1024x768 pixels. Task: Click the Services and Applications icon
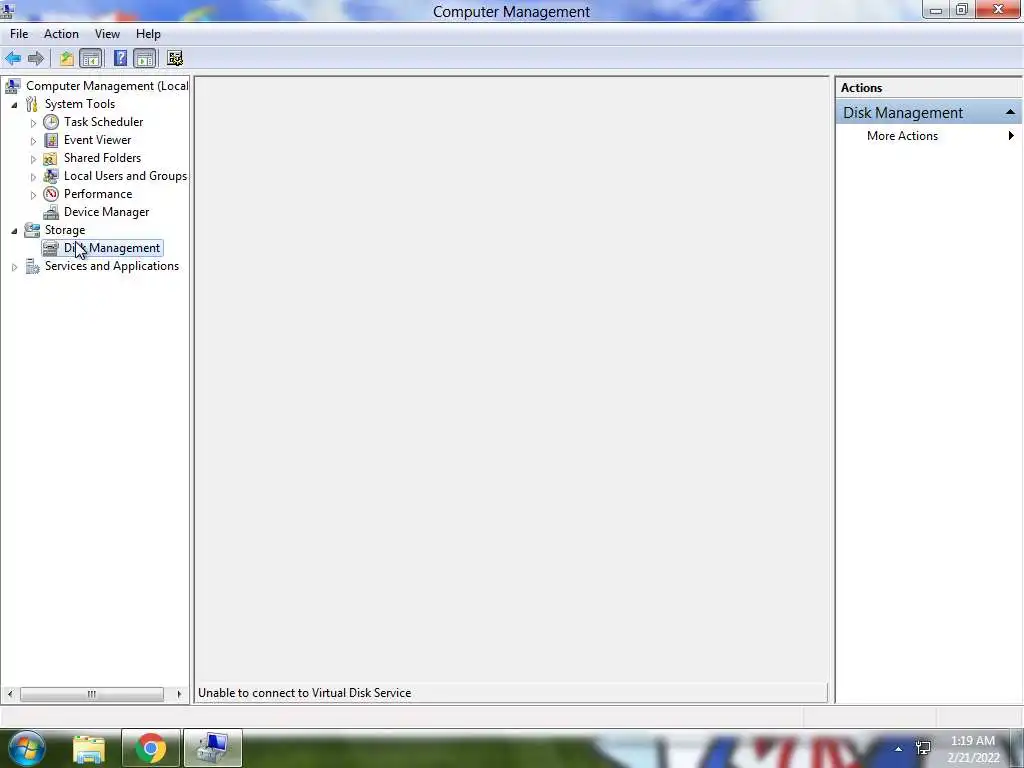(x=32, y=266)
